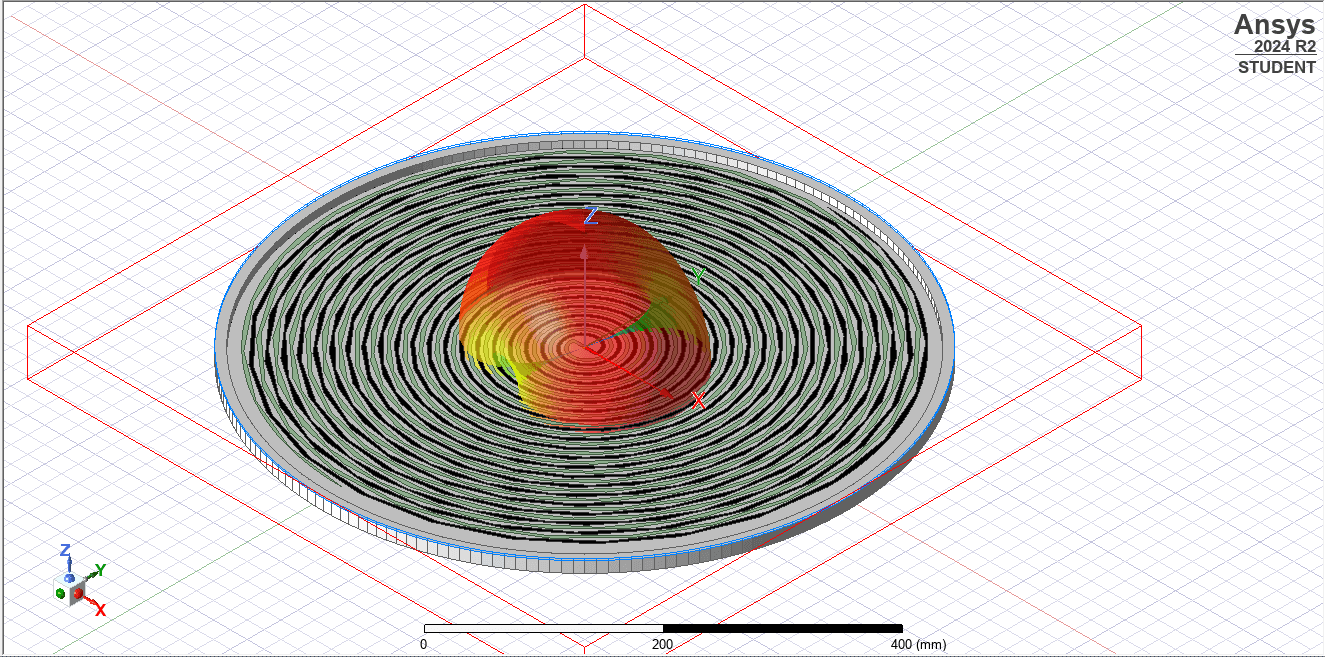Select the red face sphere on the view cube
This screenshot has height=657, width=1325.
coord(78,594)
